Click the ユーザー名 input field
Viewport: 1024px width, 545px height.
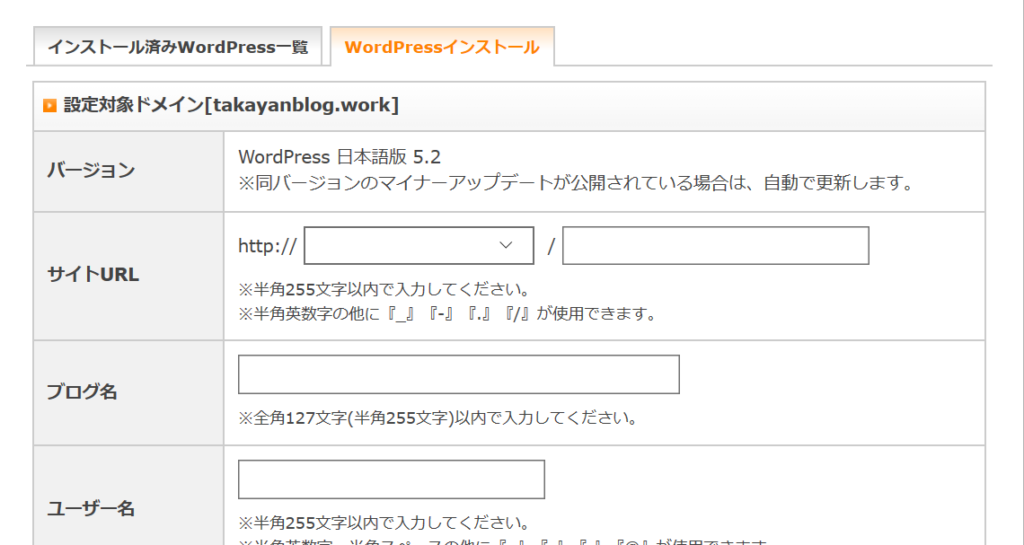coord(391,479)
